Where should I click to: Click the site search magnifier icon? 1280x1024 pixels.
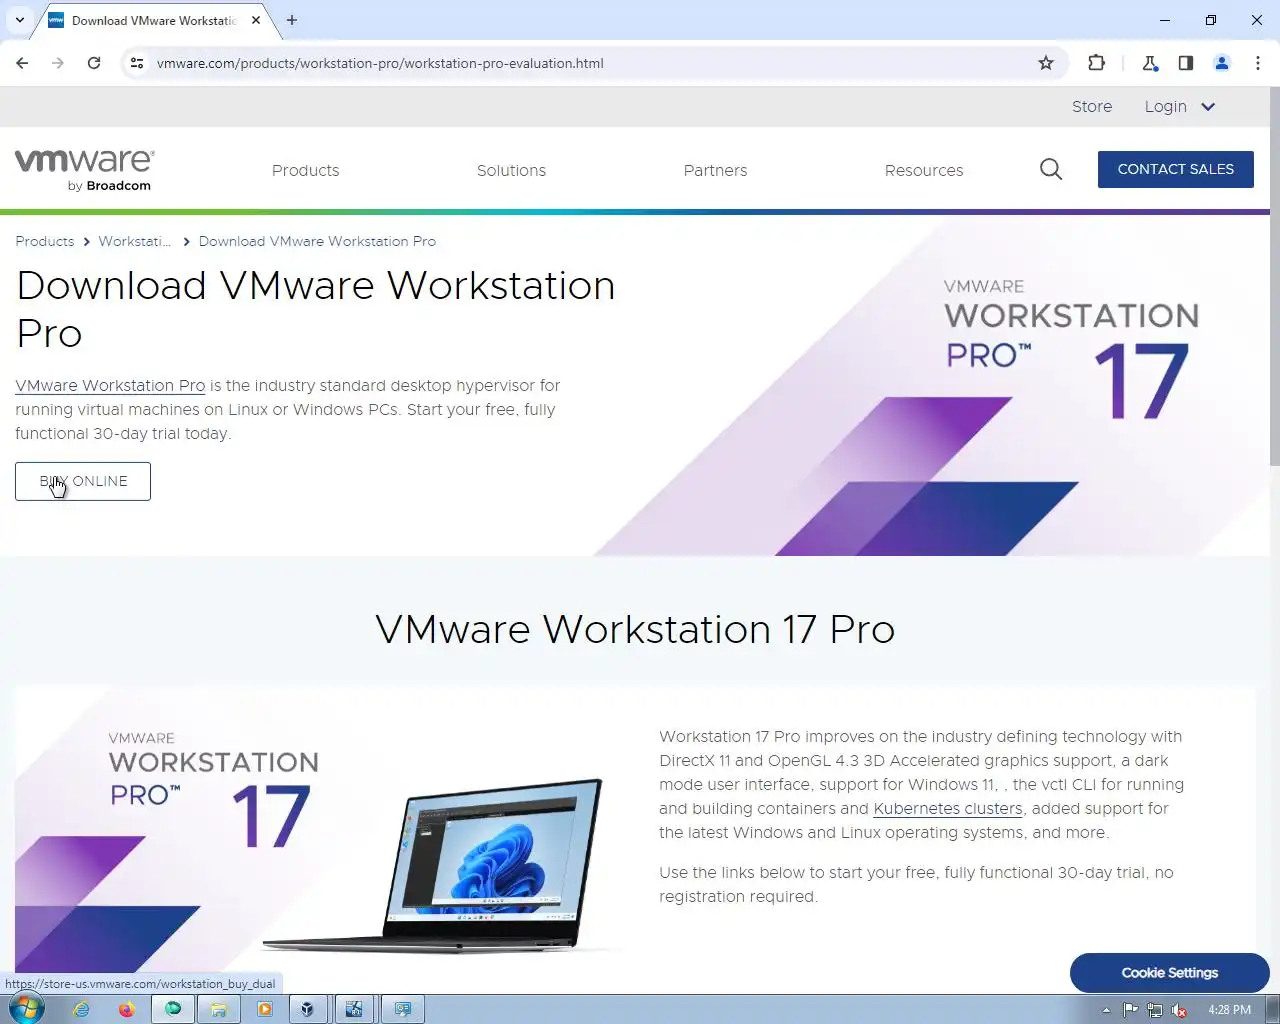click(x=1051, y=169)
